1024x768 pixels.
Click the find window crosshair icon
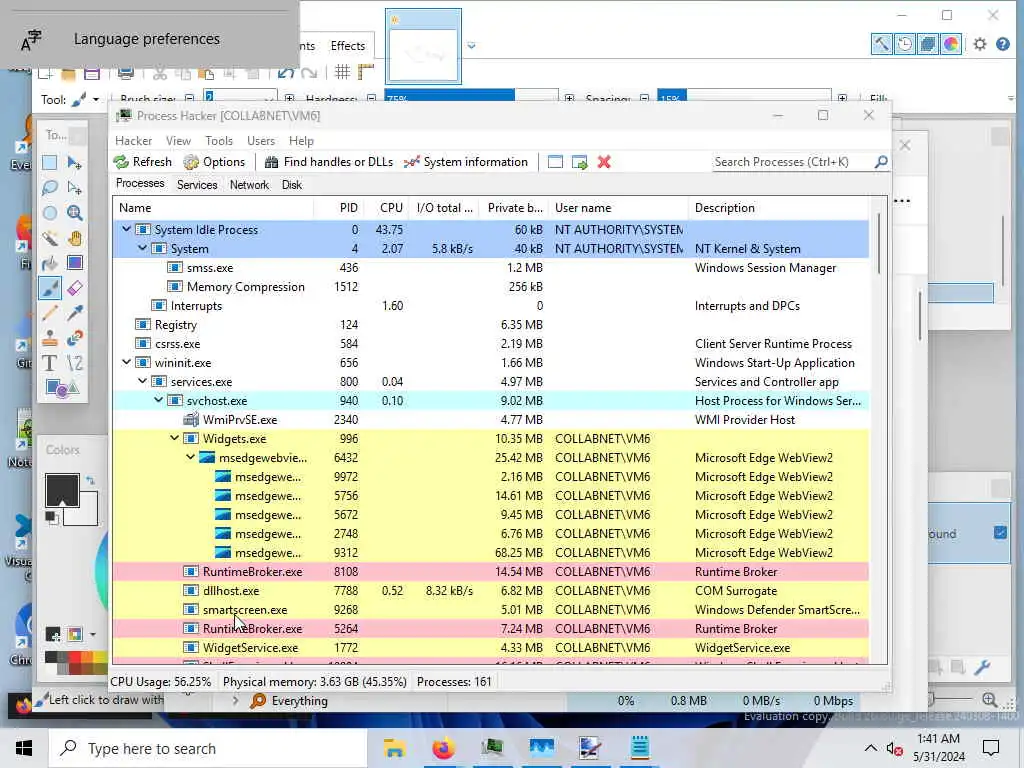pyautogui.click(x=555, y=162)
